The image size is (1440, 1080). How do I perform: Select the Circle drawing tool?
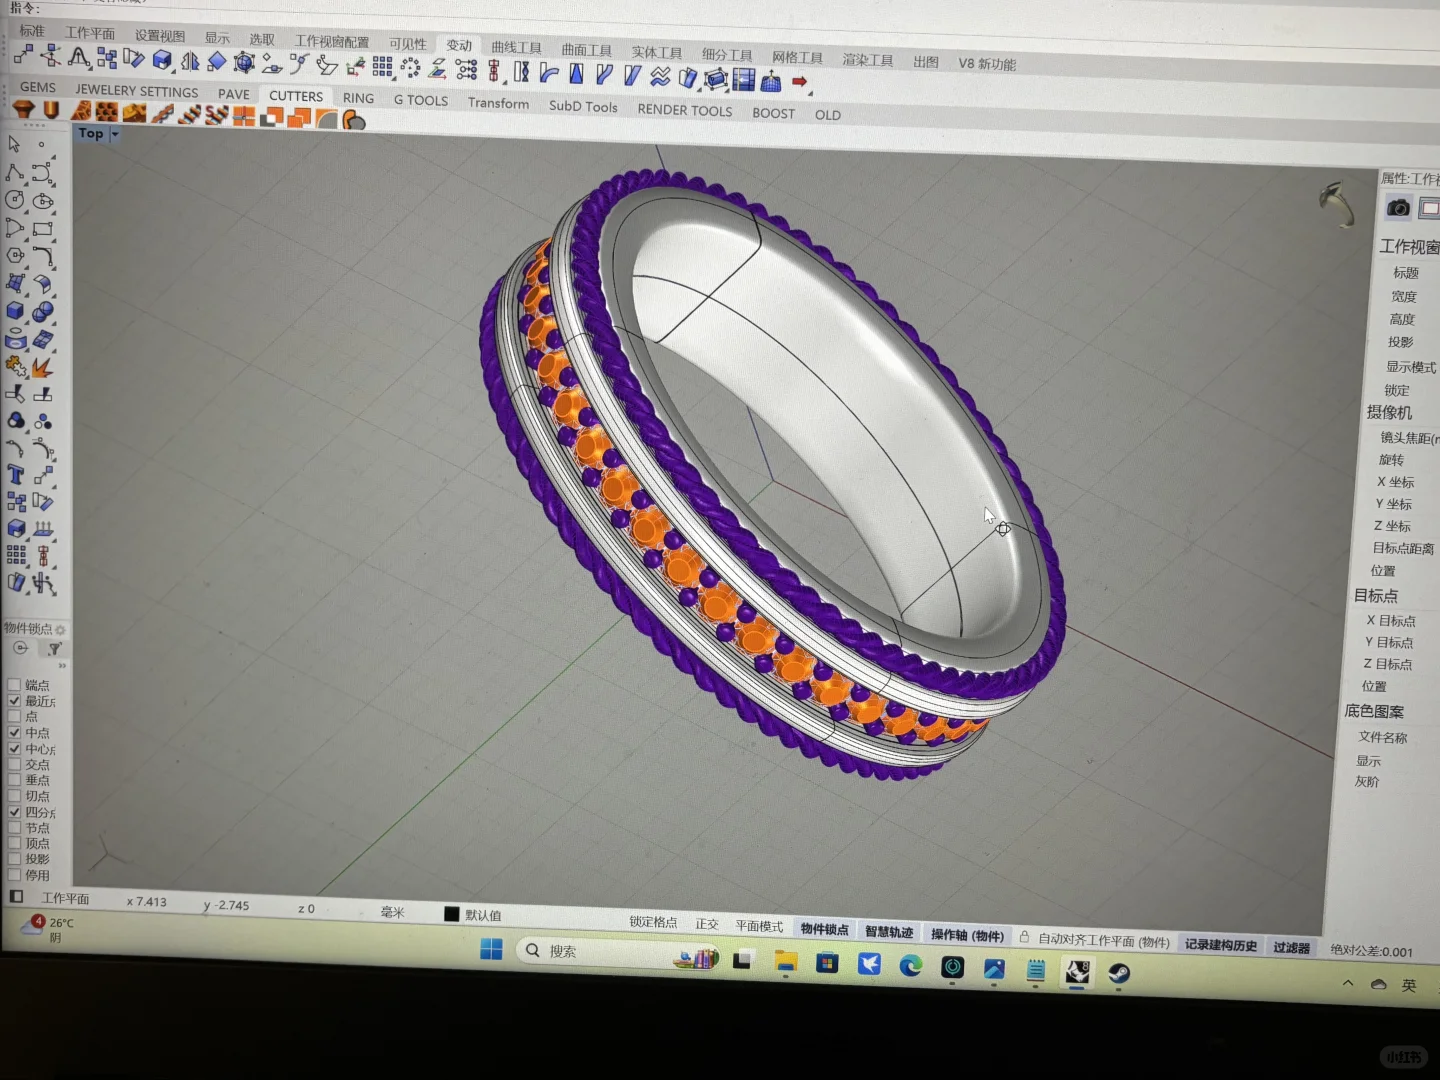[x=15, y=200]
